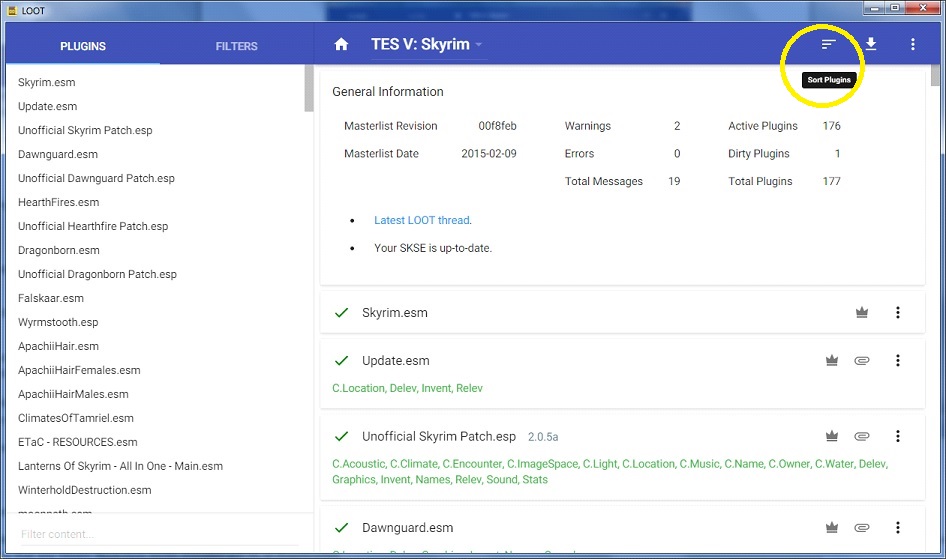The image size is (946, 559).
Task: Select Lanterns Of Skyrim All In One plugin
Action: [120, 466]
